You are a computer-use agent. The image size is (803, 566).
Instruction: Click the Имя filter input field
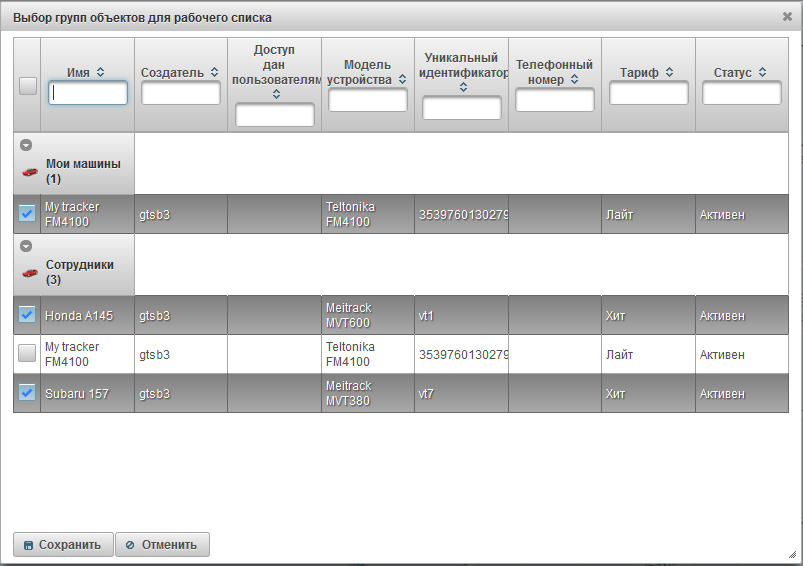tap(88, 93)
